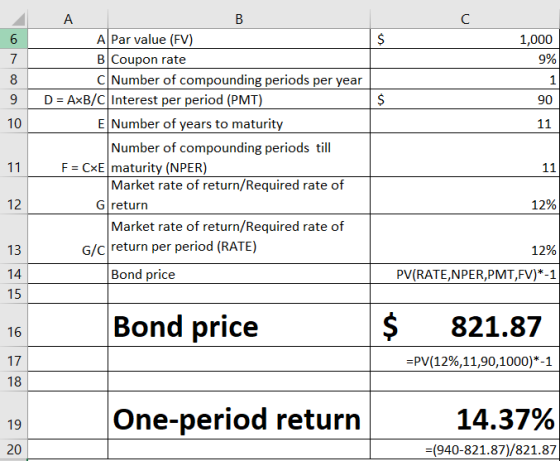The height and width of the screenshot is (461, 560).
Task: Select row 15 header
Action: click(14, 294)
